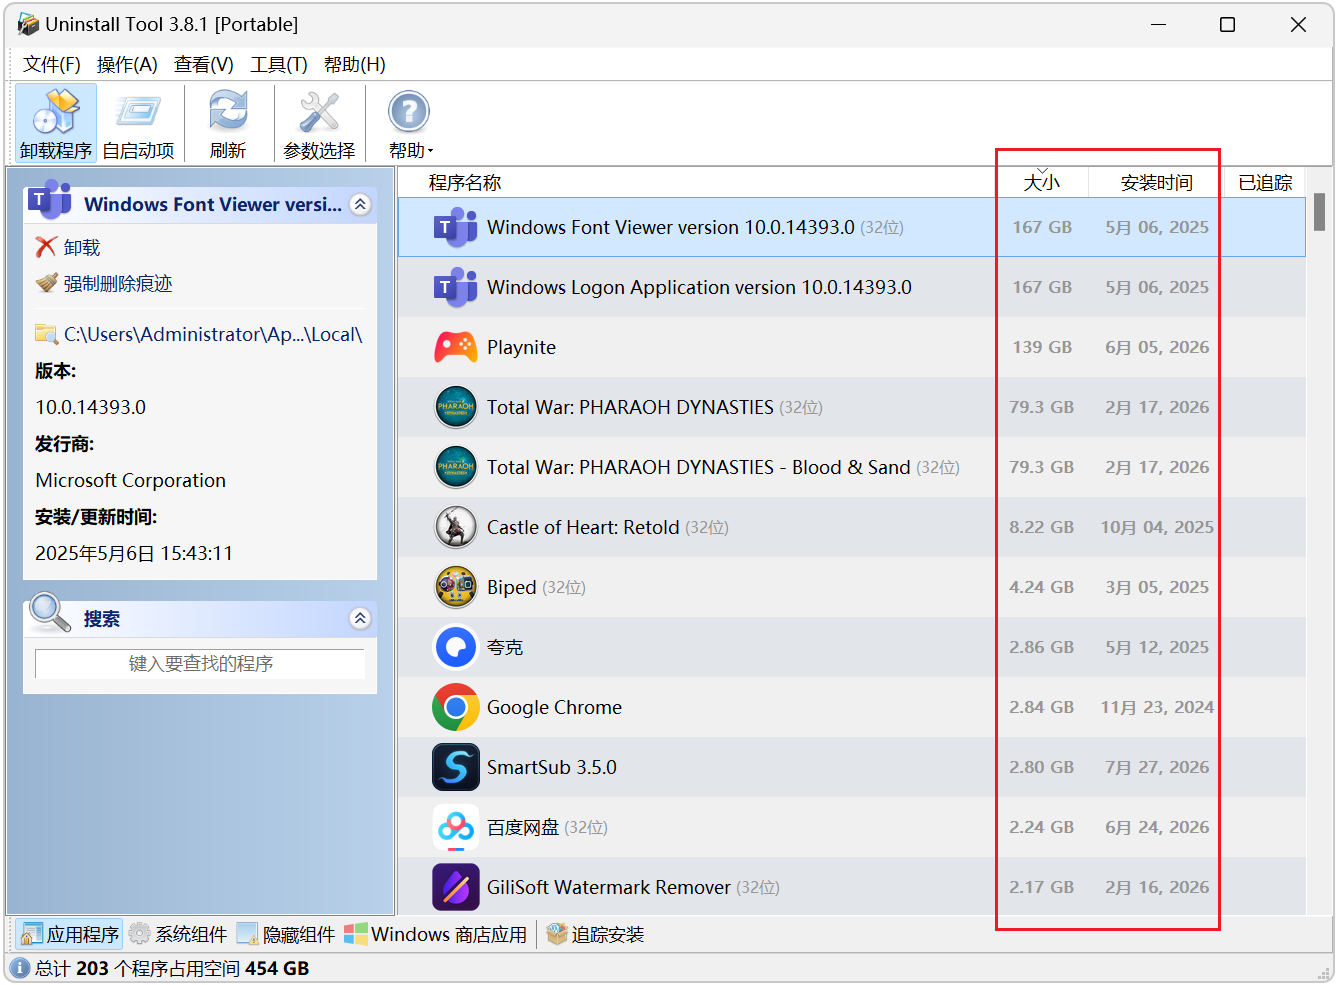The width and height of the screenshot is (1336, 985).
Task: Click version value 10.0.14393.0 in details
Action: (x=91, y=407)
